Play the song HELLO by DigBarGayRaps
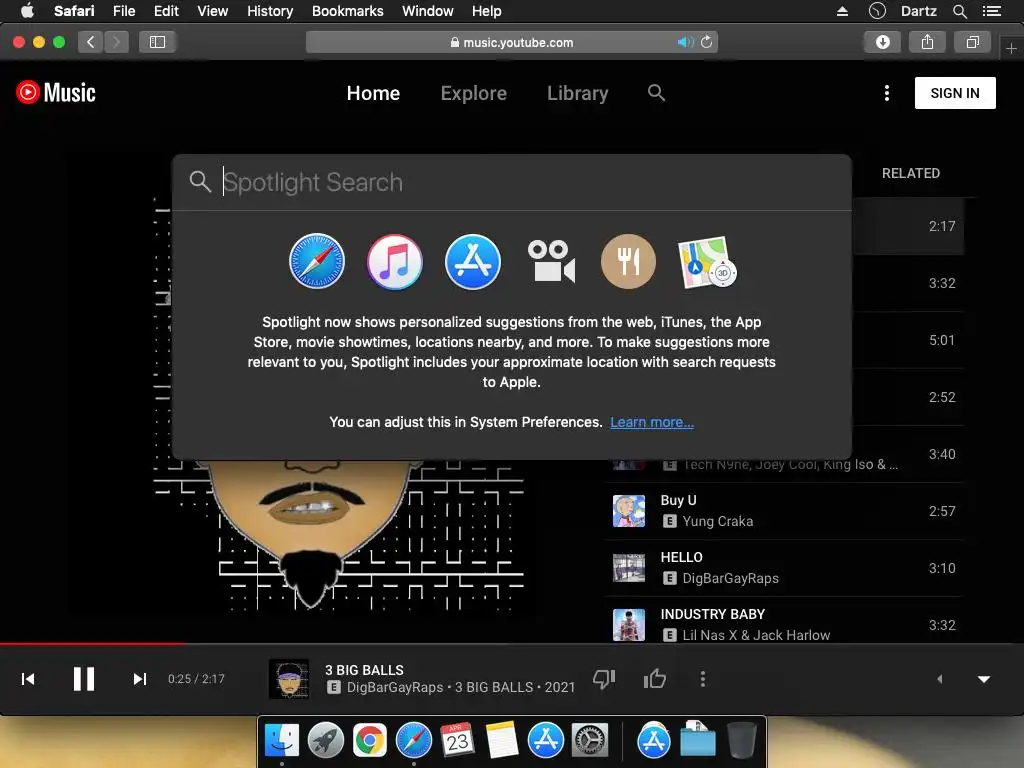This screenshot has width=1024, height=768. pyautogui.click(x=784, y=568)
